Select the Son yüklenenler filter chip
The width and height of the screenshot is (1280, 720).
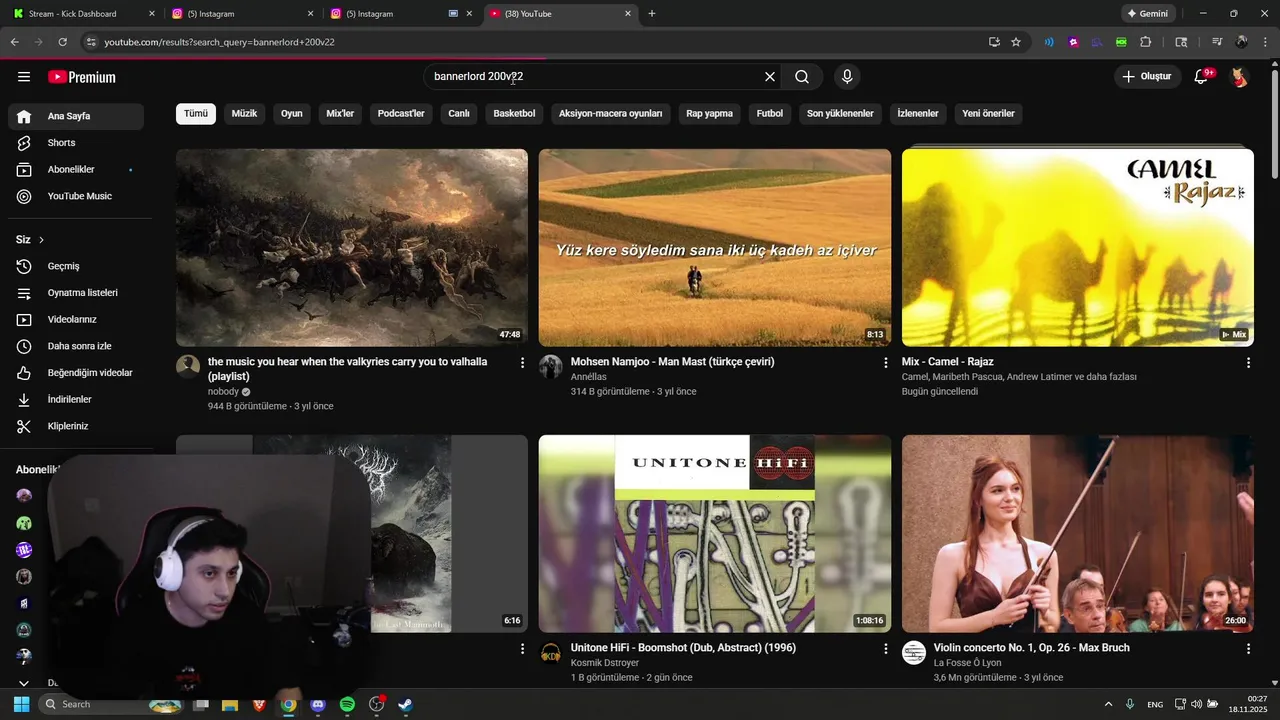point(840,113)
